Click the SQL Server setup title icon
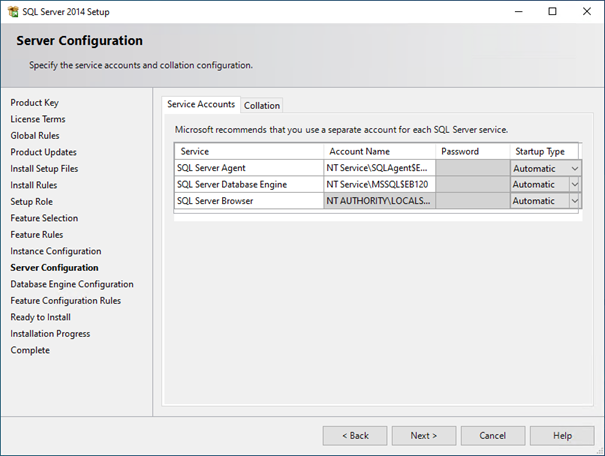The image size is (605, 456). (13, 12)
